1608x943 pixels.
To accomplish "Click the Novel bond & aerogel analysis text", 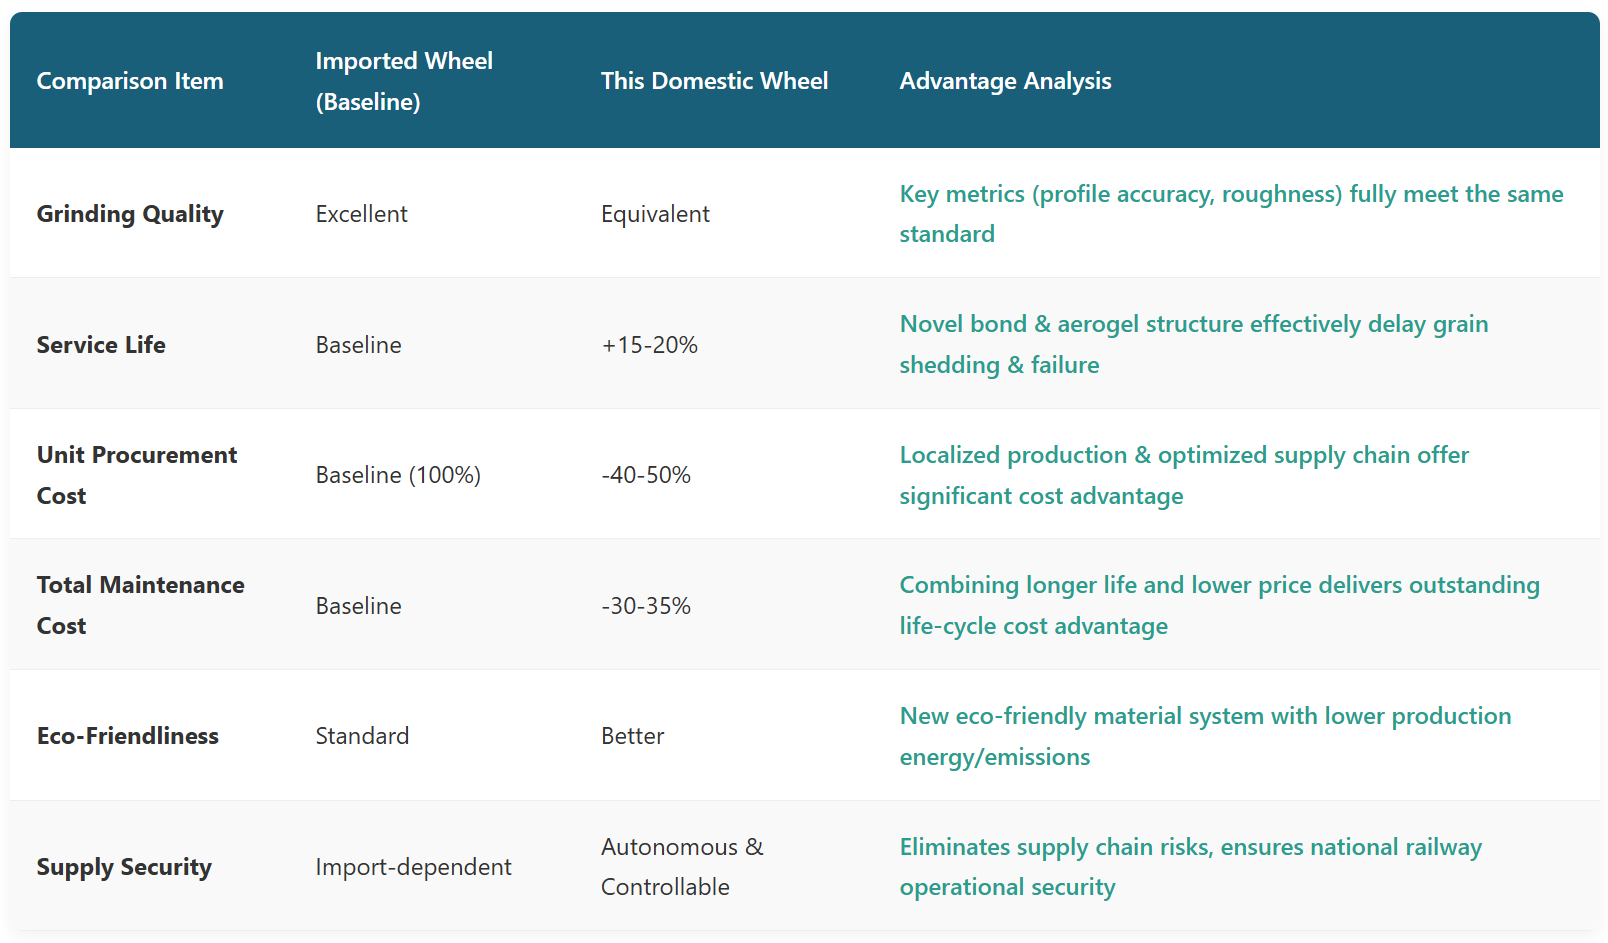I will pos(1193,344).
